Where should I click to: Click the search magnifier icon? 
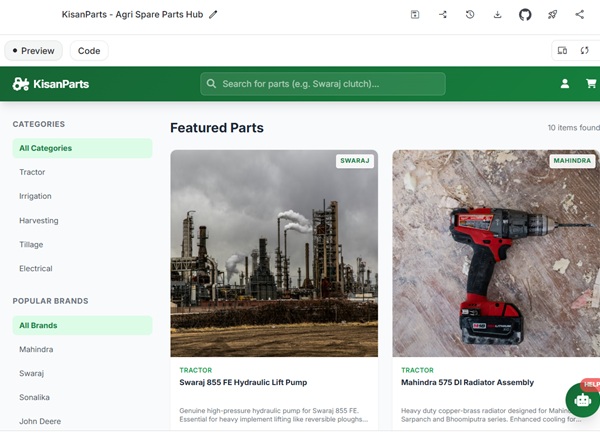click(x=211, y=83)
